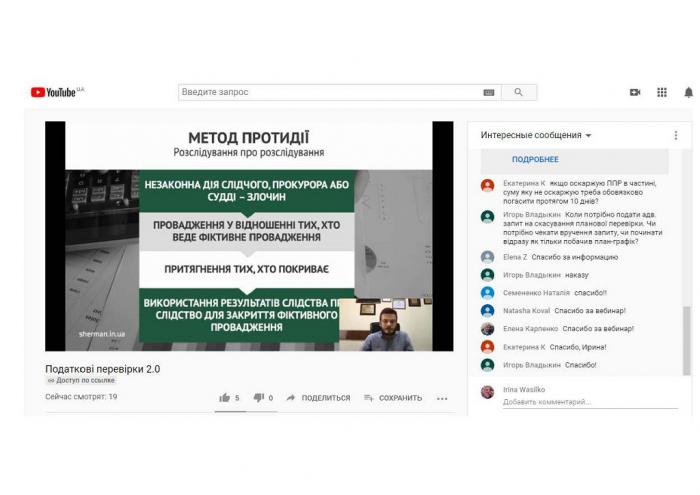Viewport: 700px width, 495px height.
Task: Click the Добавить комментарий chat input
Action: [x=580, y=402]
